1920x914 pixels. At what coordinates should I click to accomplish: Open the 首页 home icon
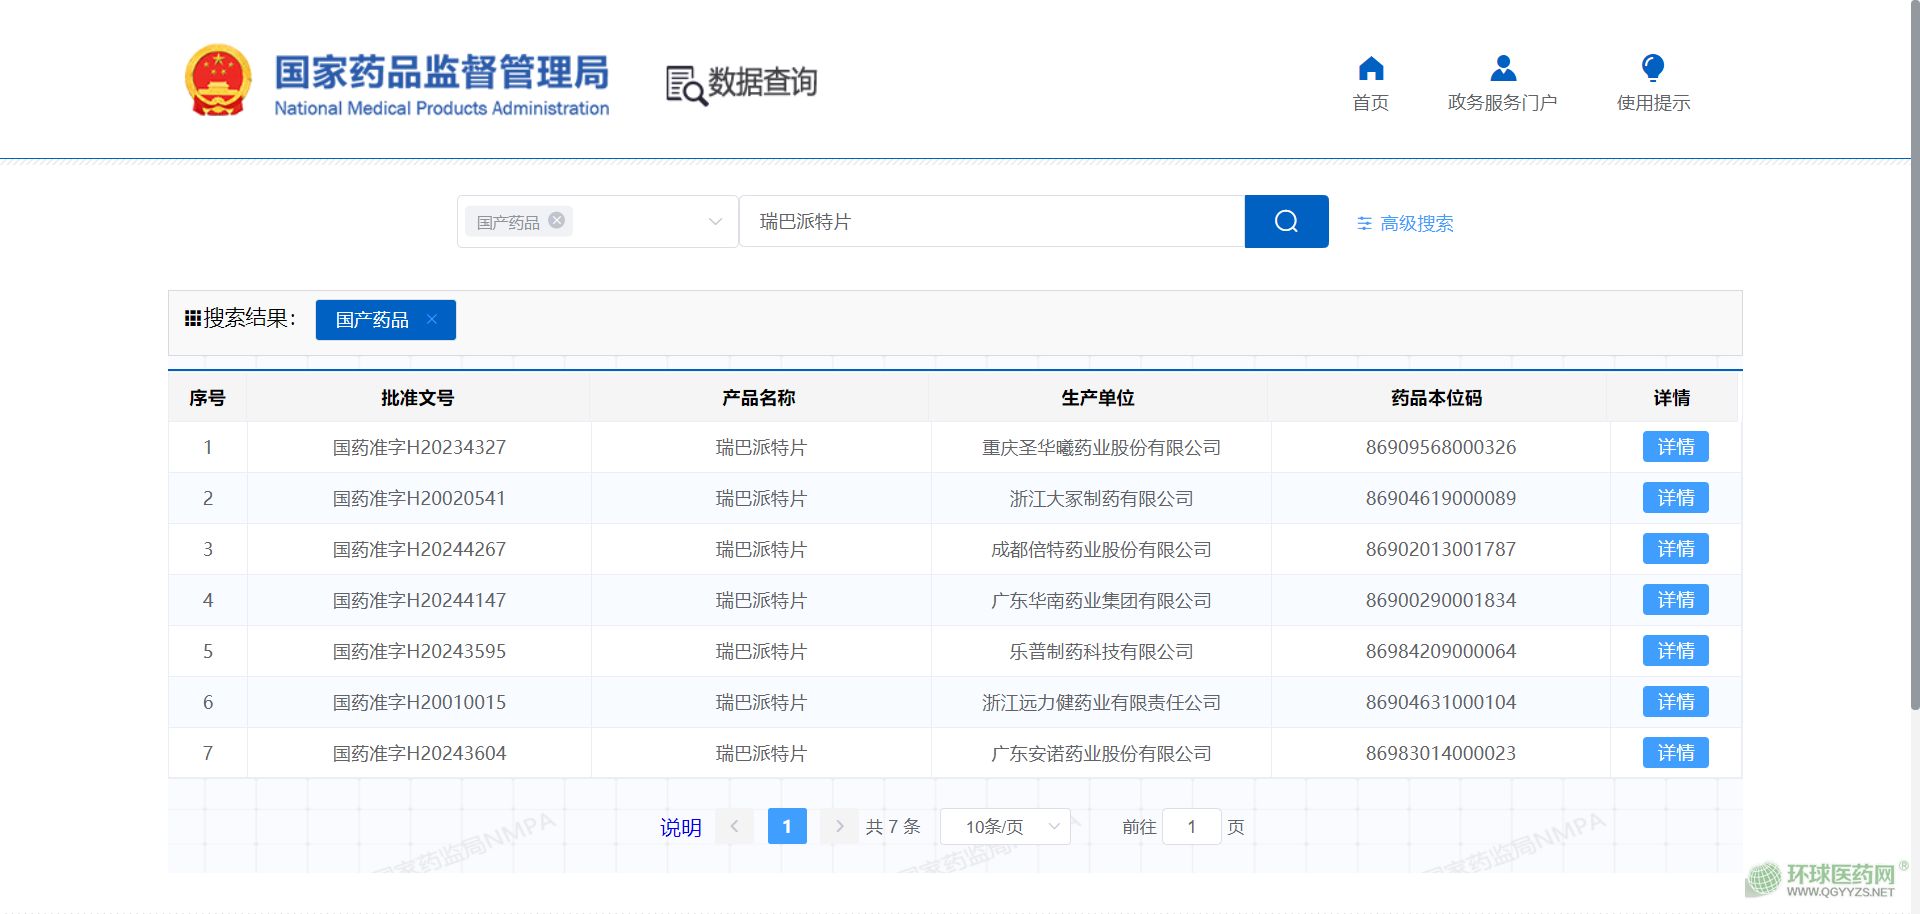[1371, 69]
